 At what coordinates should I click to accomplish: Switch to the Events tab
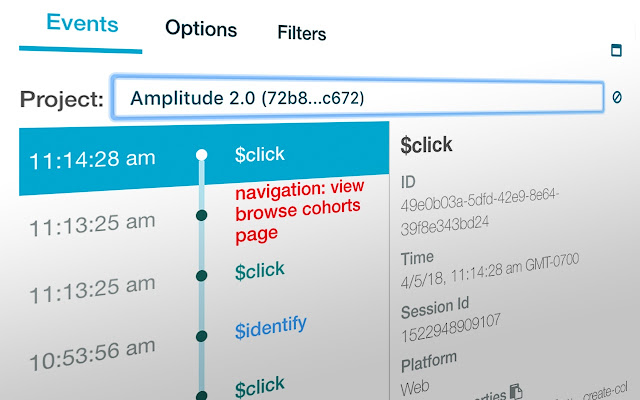[x=81, y=25]
